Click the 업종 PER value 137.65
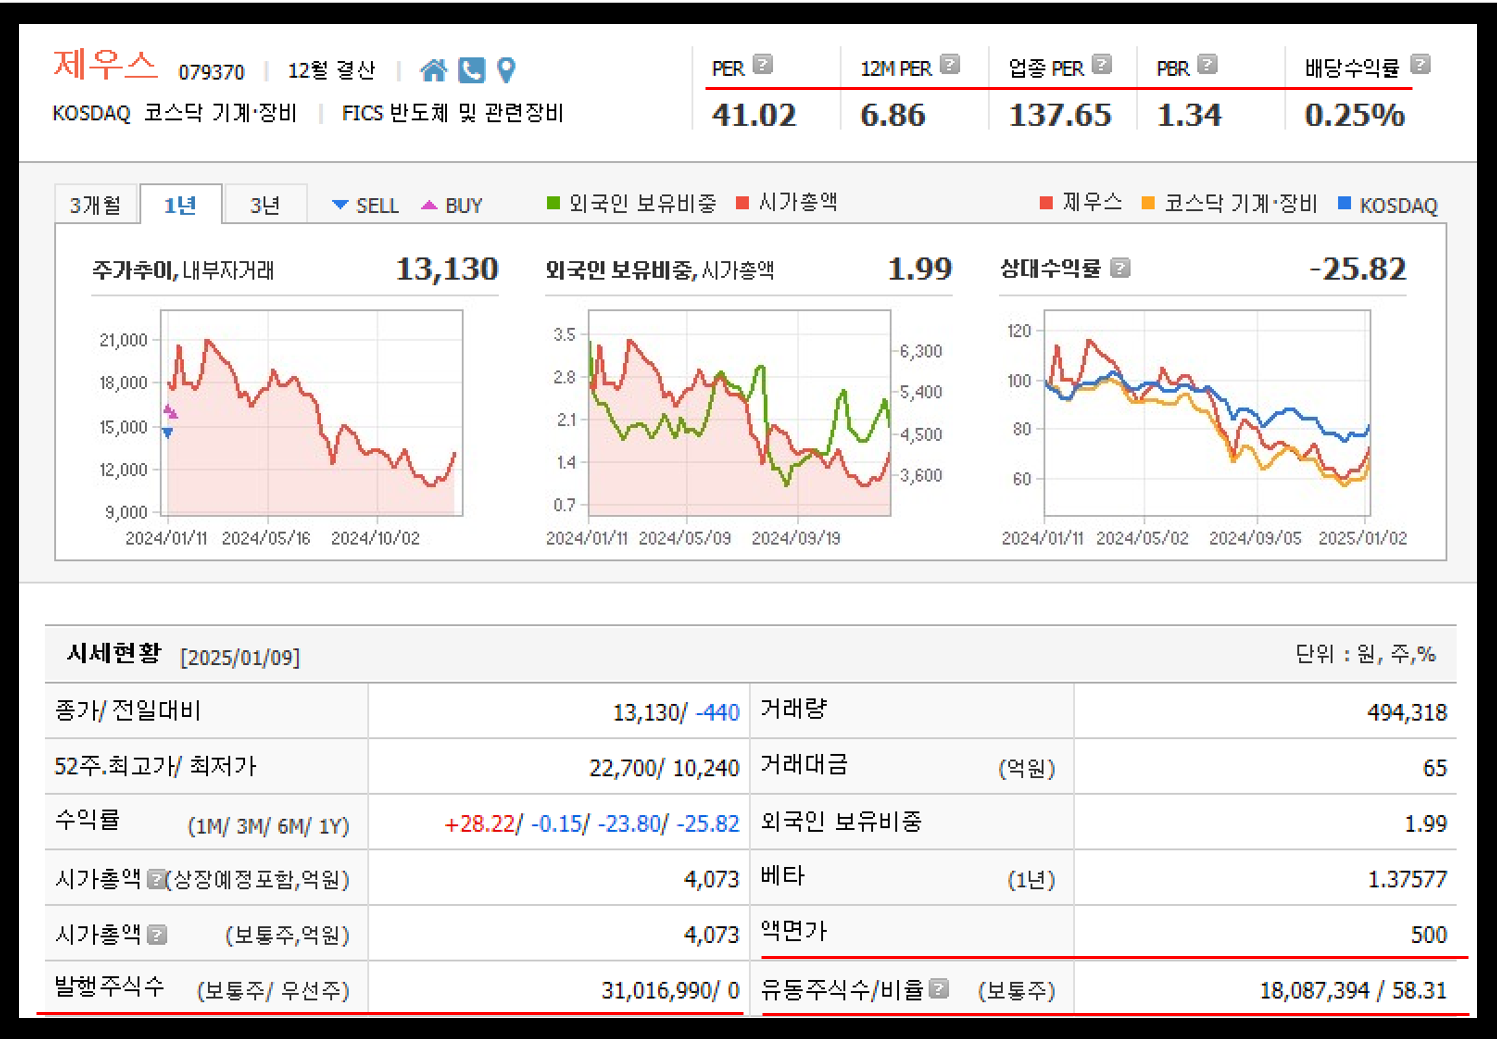Image resolution: width=1497 pixels, height=1039 pixels. (x=1059, y=115)
